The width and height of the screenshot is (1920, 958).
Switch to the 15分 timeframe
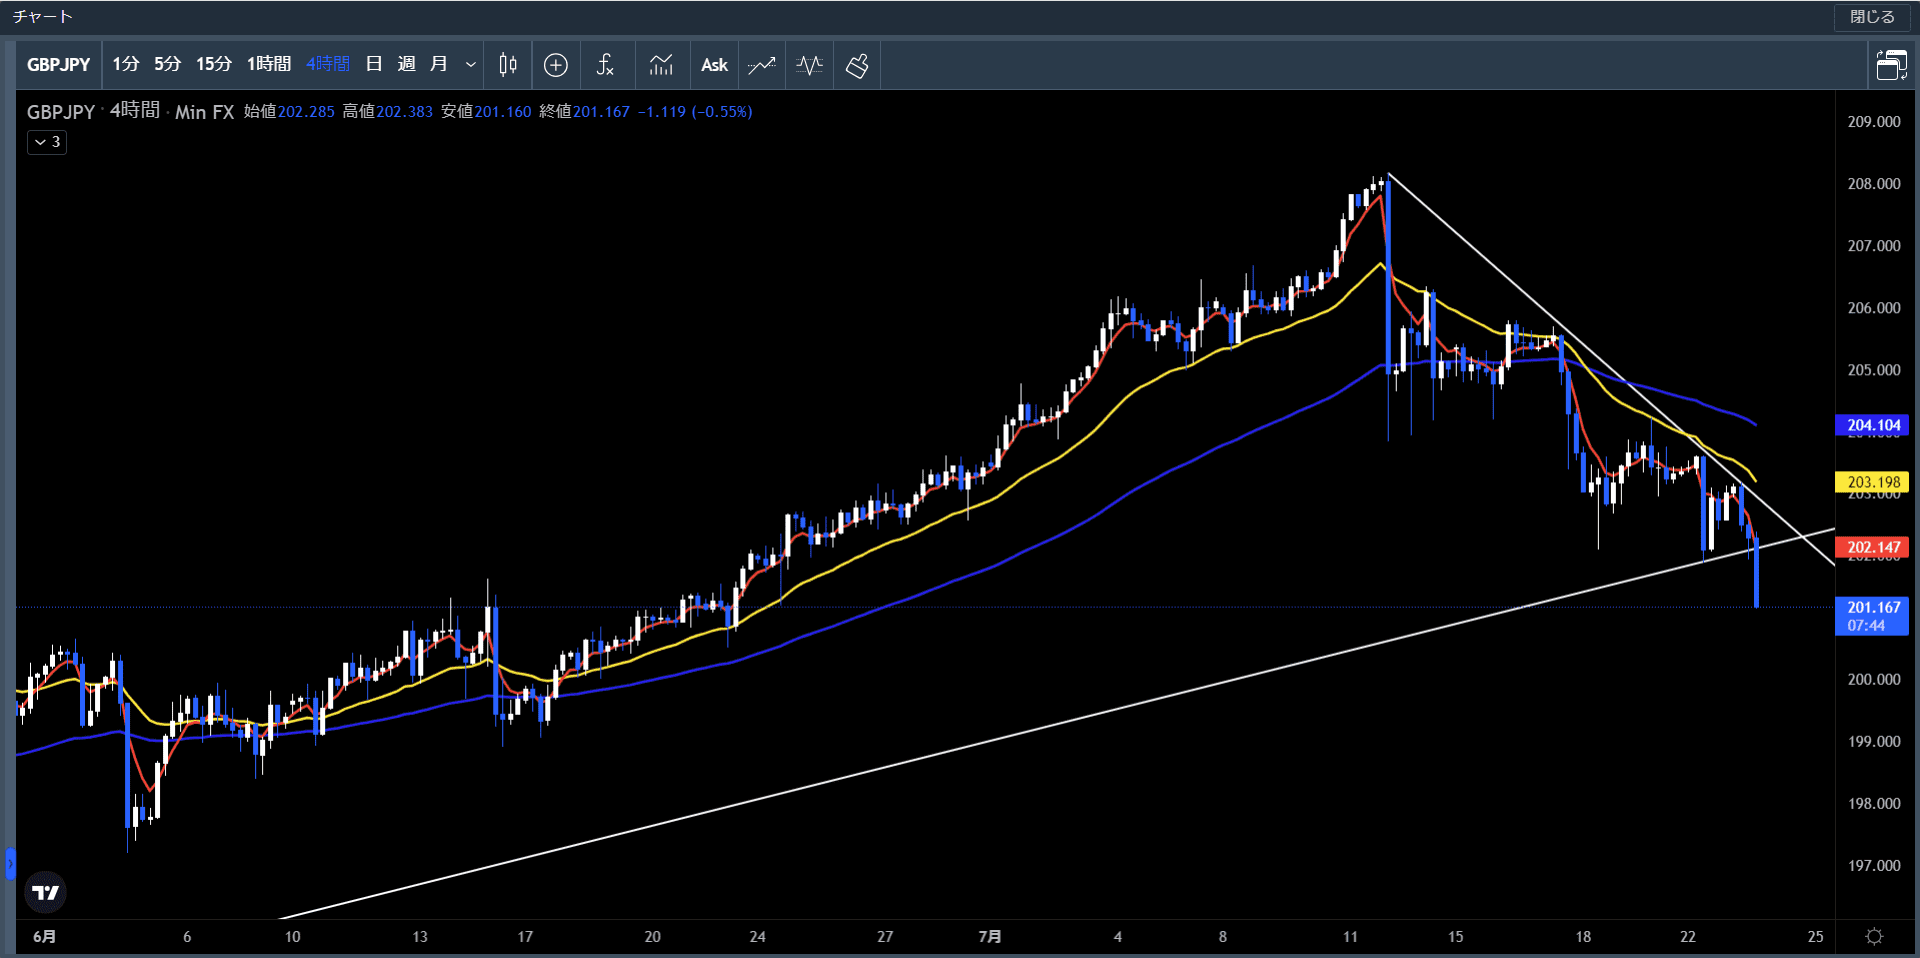(x=213, y=64)
